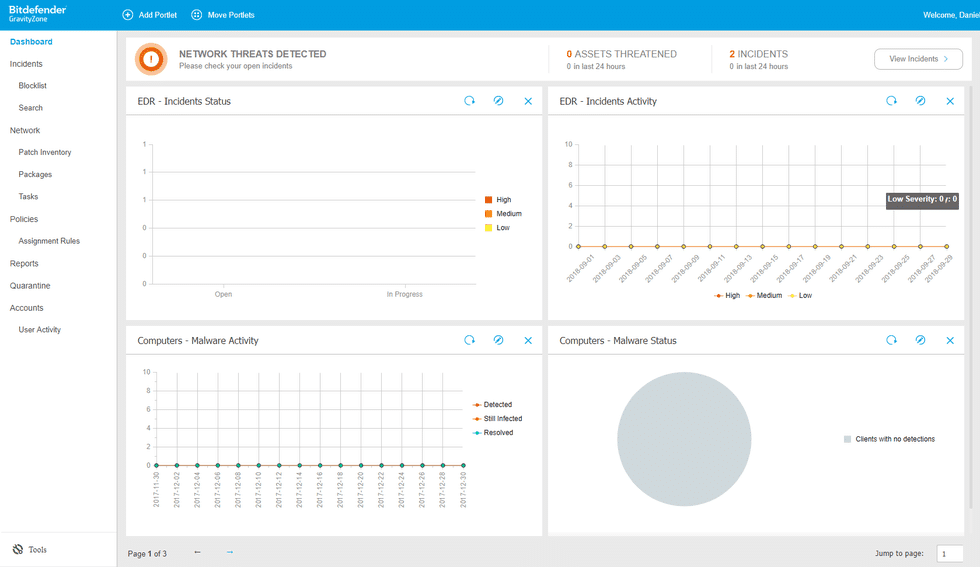Click the 0 ASSETS THREATENED counter
The height and width of the screenshot is (567, 980).
coord(621,54)
